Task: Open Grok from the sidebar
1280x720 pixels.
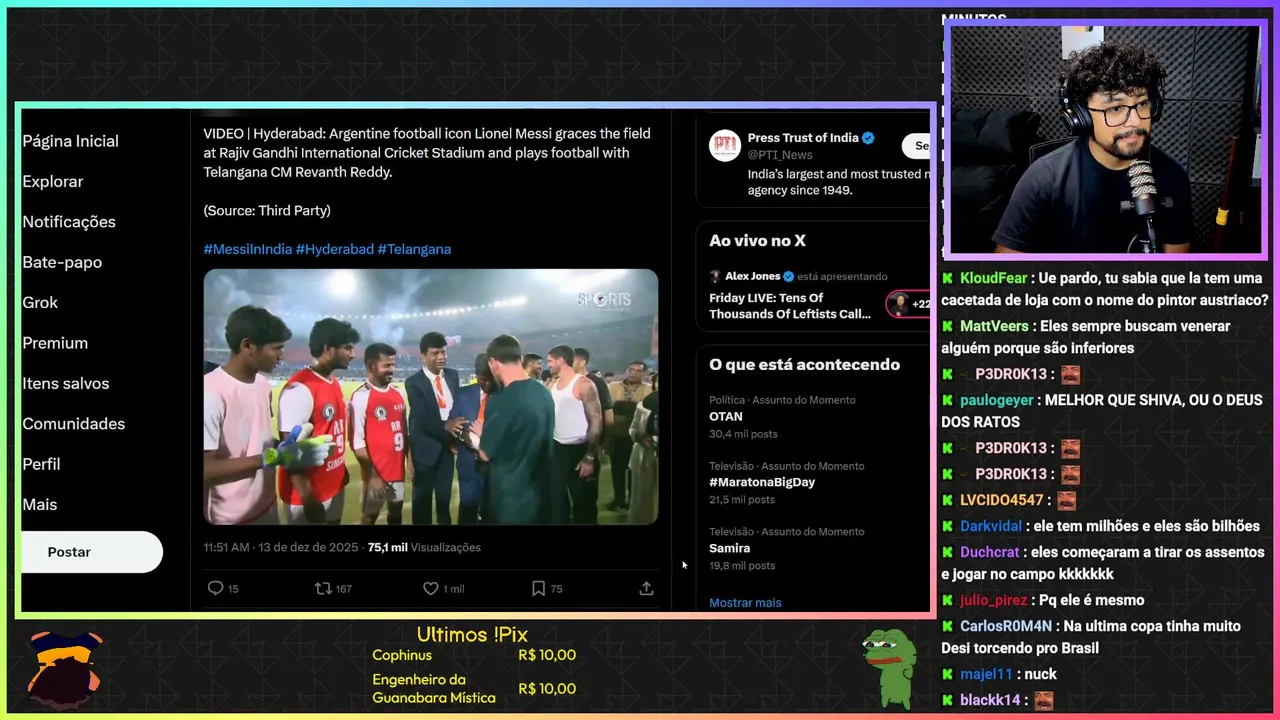Action: point(40,303)
